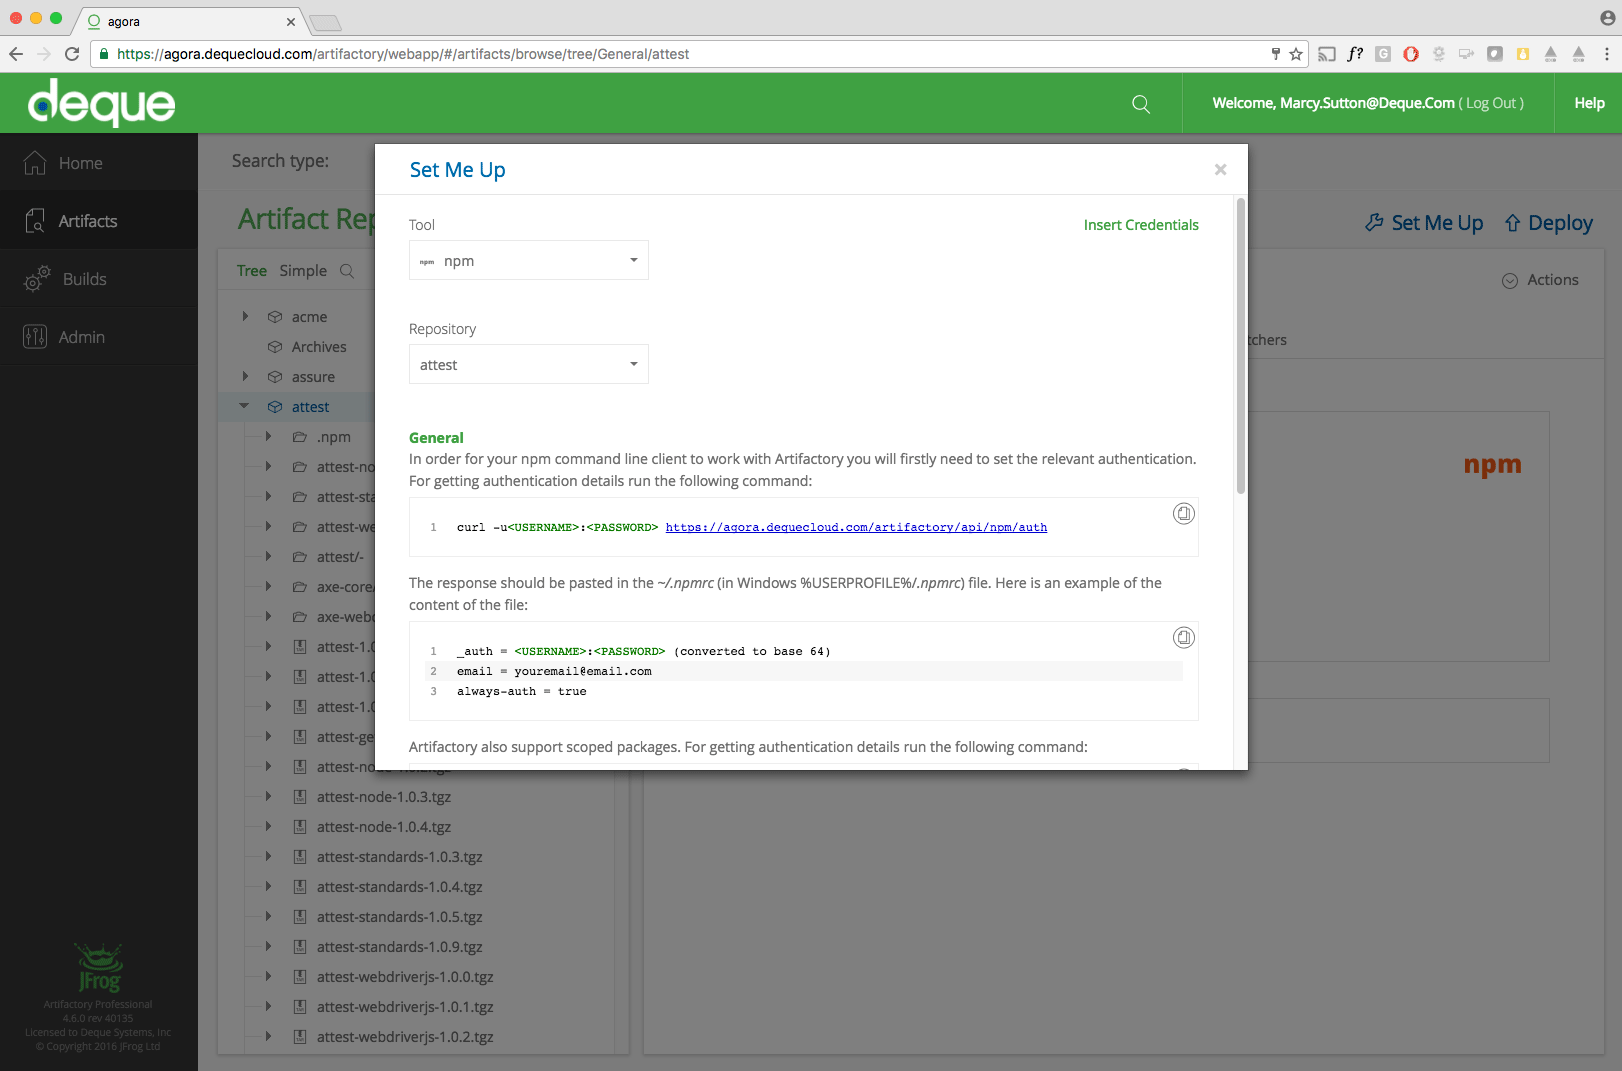This screenshot has width=1622, height=1071.
Task: Select the agora browser tab
Action: (180, 21)
